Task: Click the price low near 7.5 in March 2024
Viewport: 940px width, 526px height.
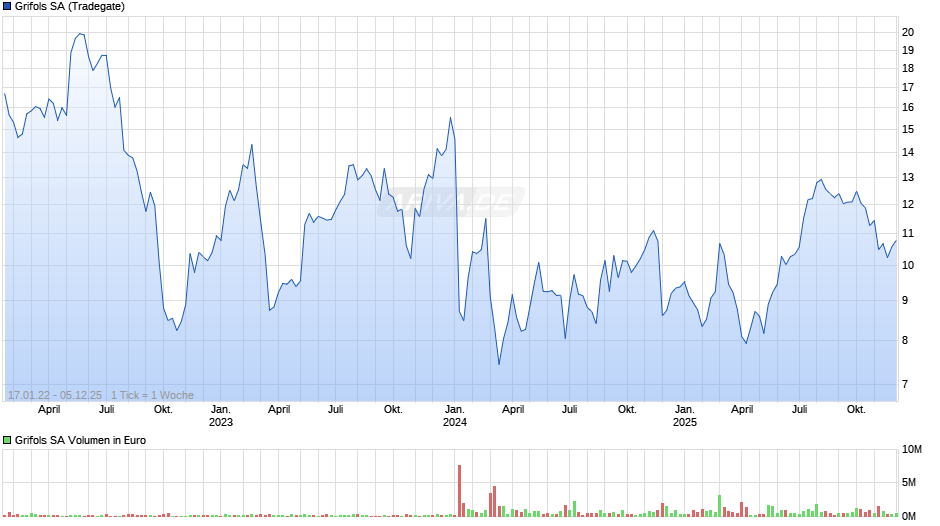Action: pyautogui.click(x=499, y=363)
